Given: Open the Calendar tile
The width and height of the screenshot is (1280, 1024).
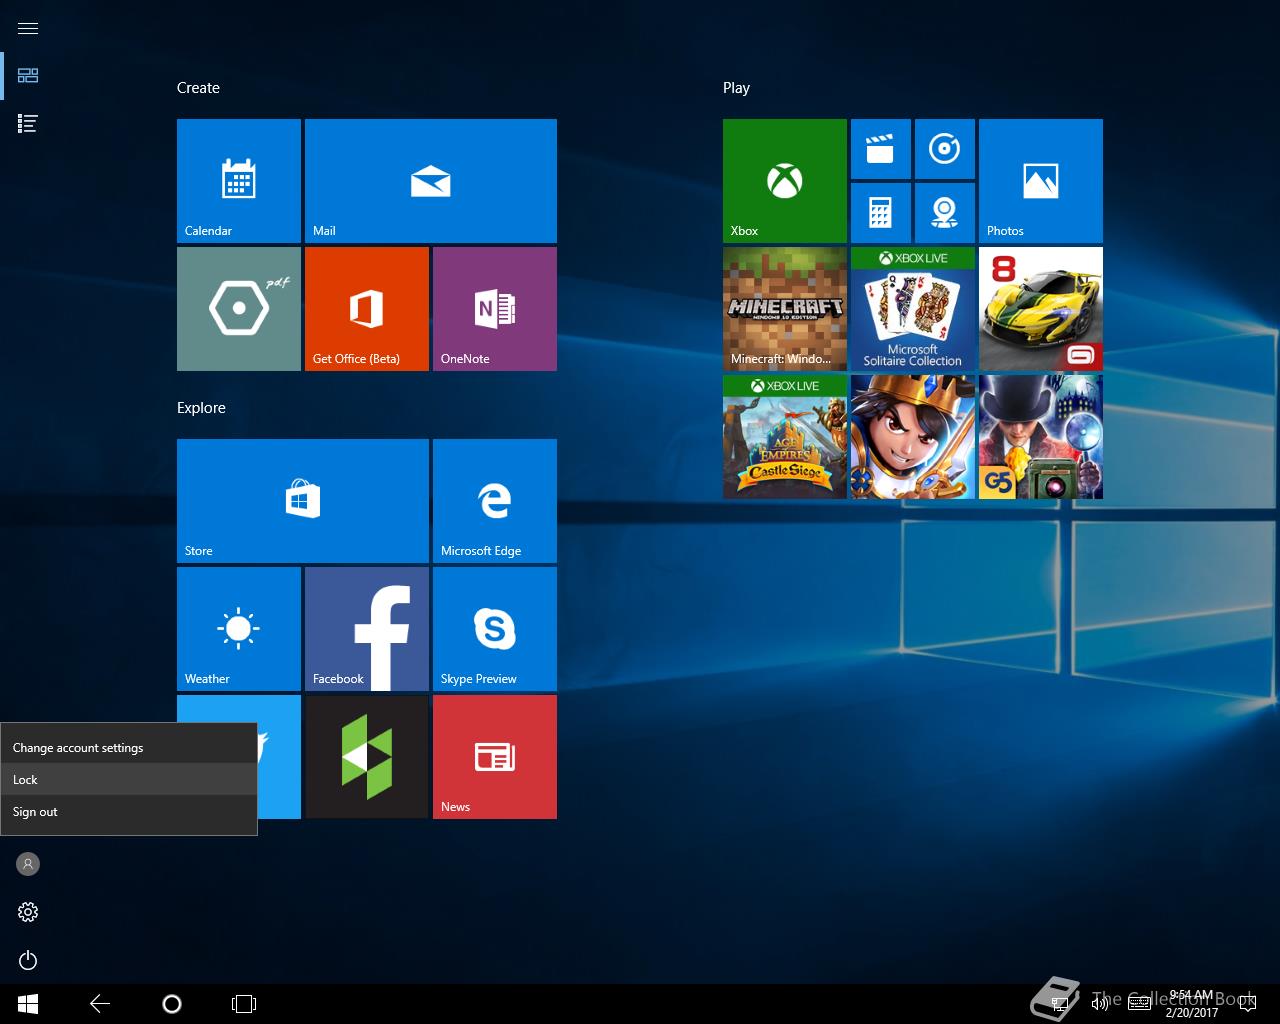Looking at the screenshot, I should tap(239, 181).
